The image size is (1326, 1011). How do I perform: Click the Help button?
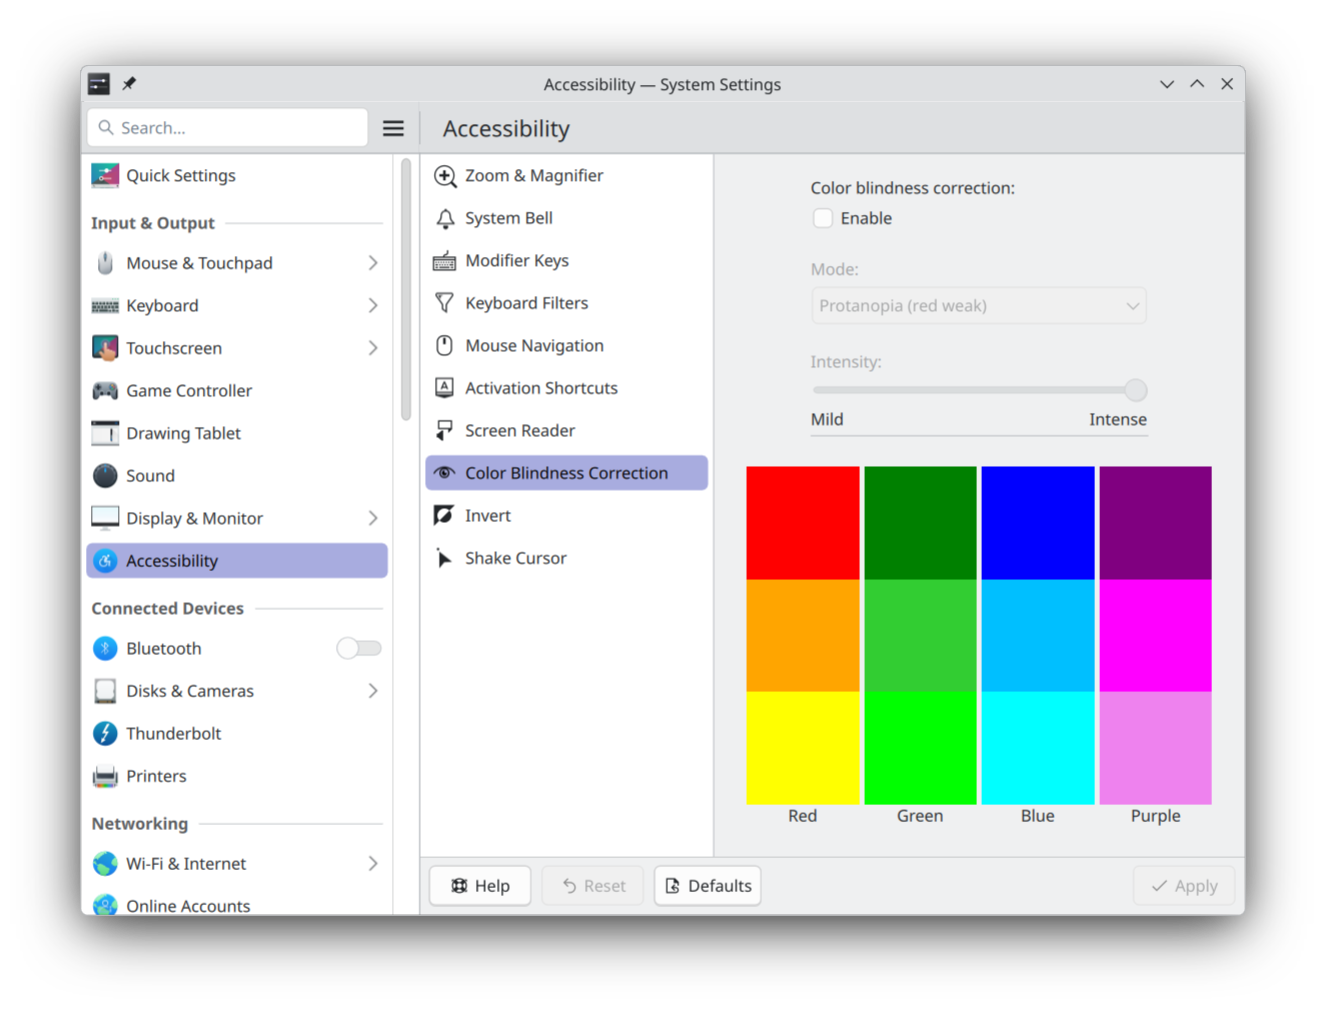480,886
